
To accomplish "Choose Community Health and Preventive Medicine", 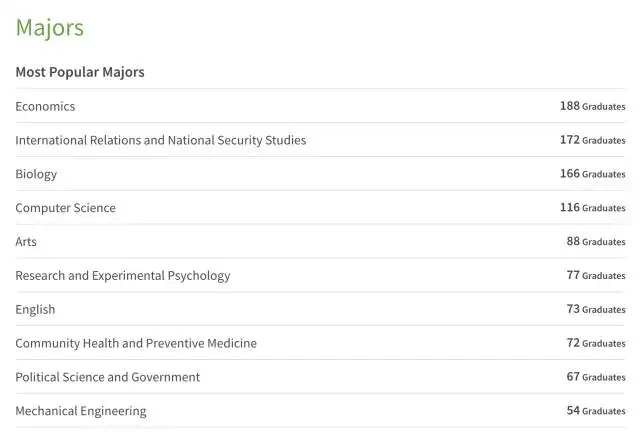I will point(135,343).
